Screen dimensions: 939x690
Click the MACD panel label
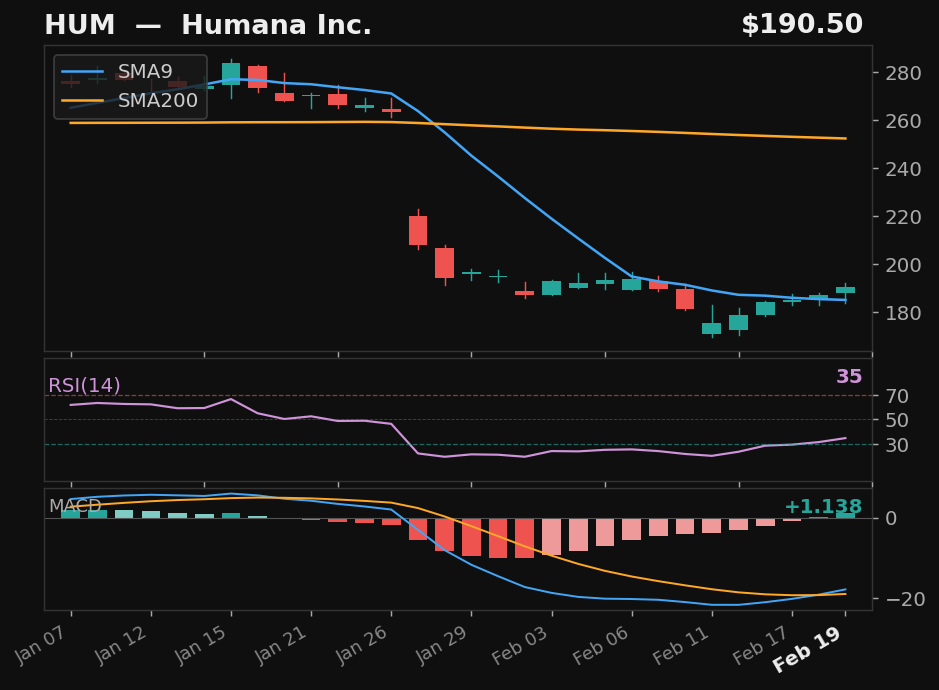click(x=75, y=506)
